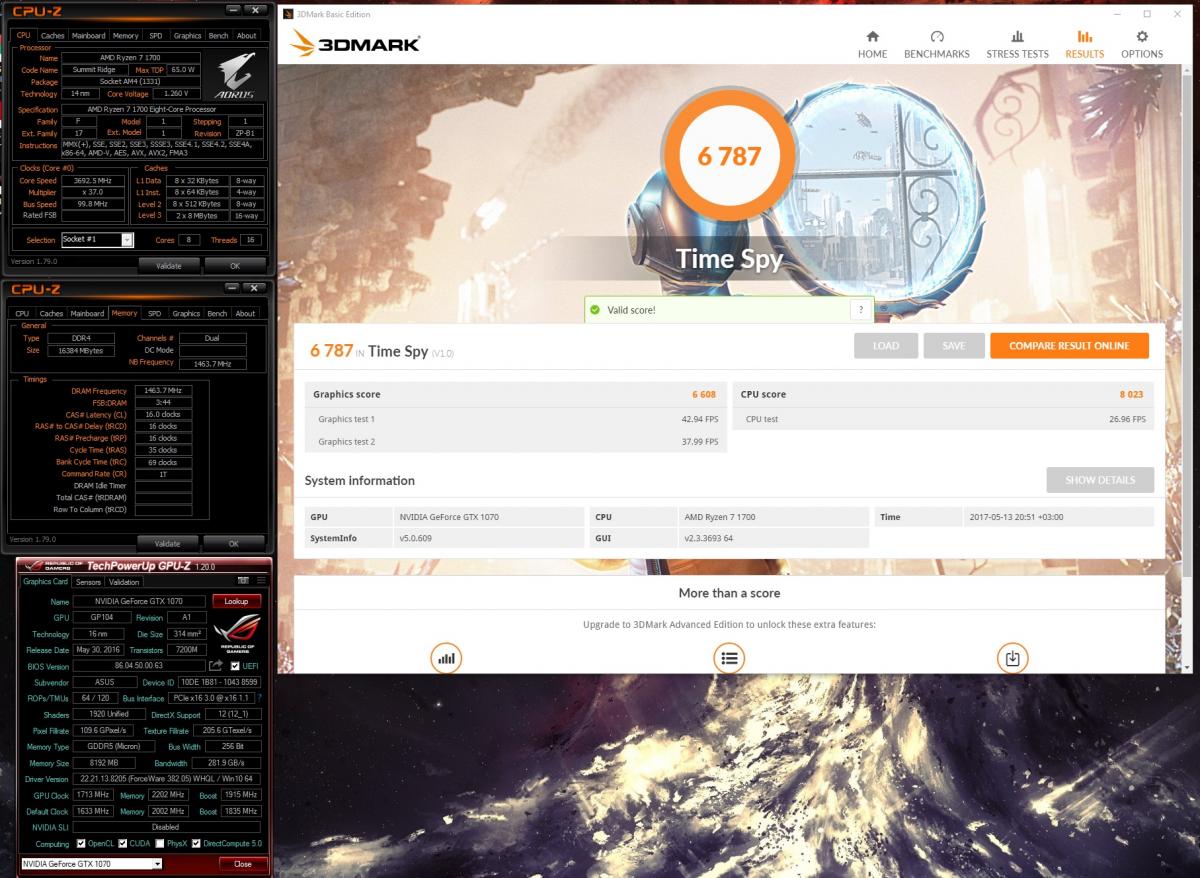Click Save button in 3DMark results

[954, 346]
